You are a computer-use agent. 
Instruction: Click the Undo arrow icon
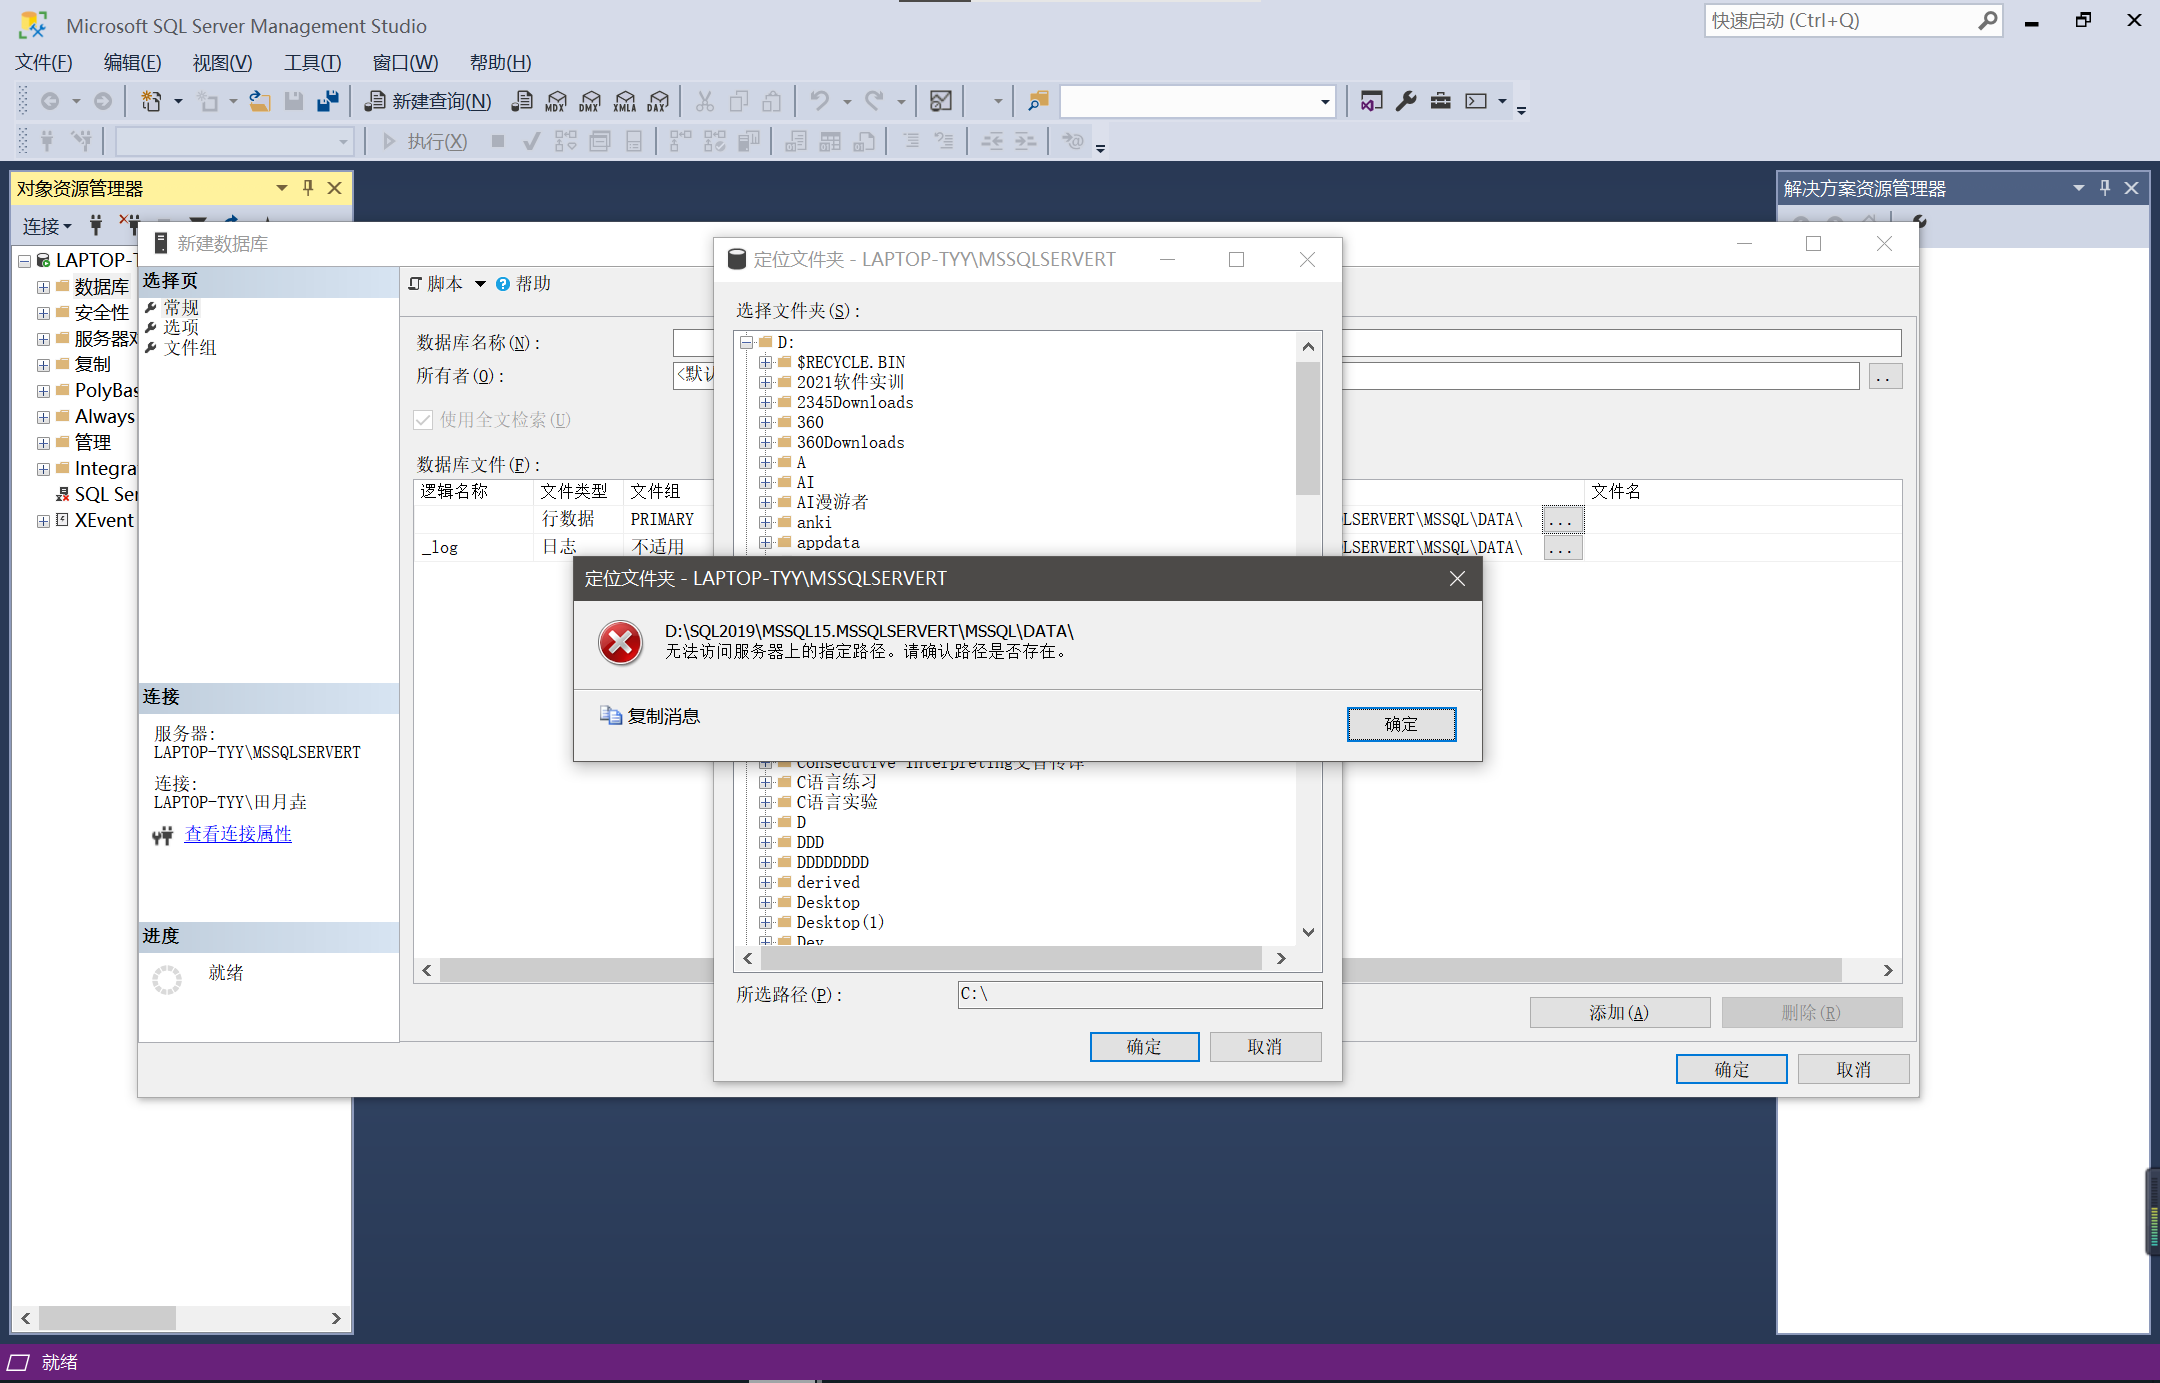point(820,101)
